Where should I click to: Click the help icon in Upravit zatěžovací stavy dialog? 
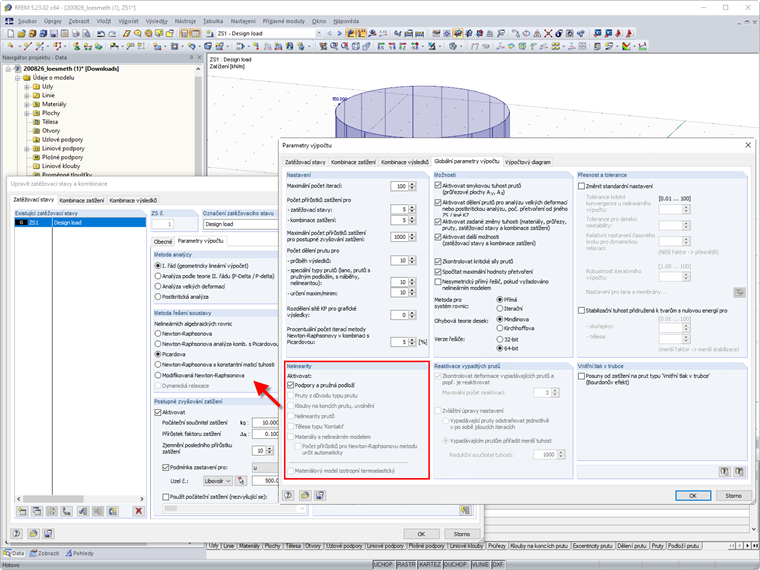click(16, 534)
